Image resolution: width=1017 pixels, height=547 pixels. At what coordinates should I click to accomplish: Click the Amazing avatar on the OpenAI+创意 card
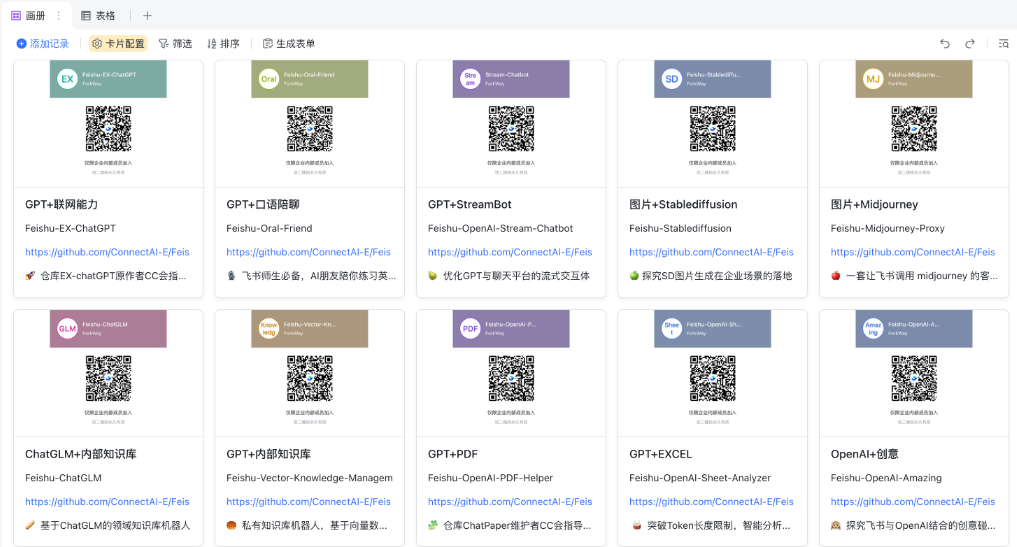tap(873, 329)
